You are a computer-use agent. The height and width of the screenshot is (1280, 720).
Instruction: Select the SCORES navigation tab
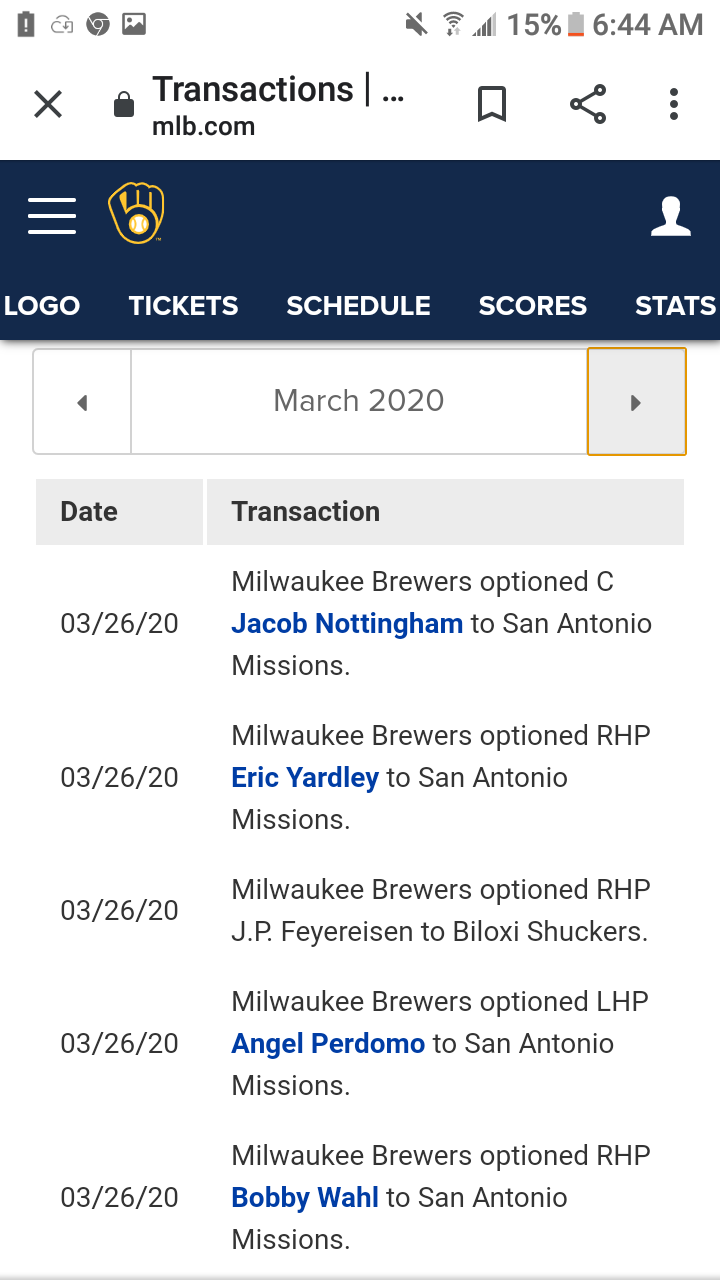pyautogui.click(x=533, y=306)
